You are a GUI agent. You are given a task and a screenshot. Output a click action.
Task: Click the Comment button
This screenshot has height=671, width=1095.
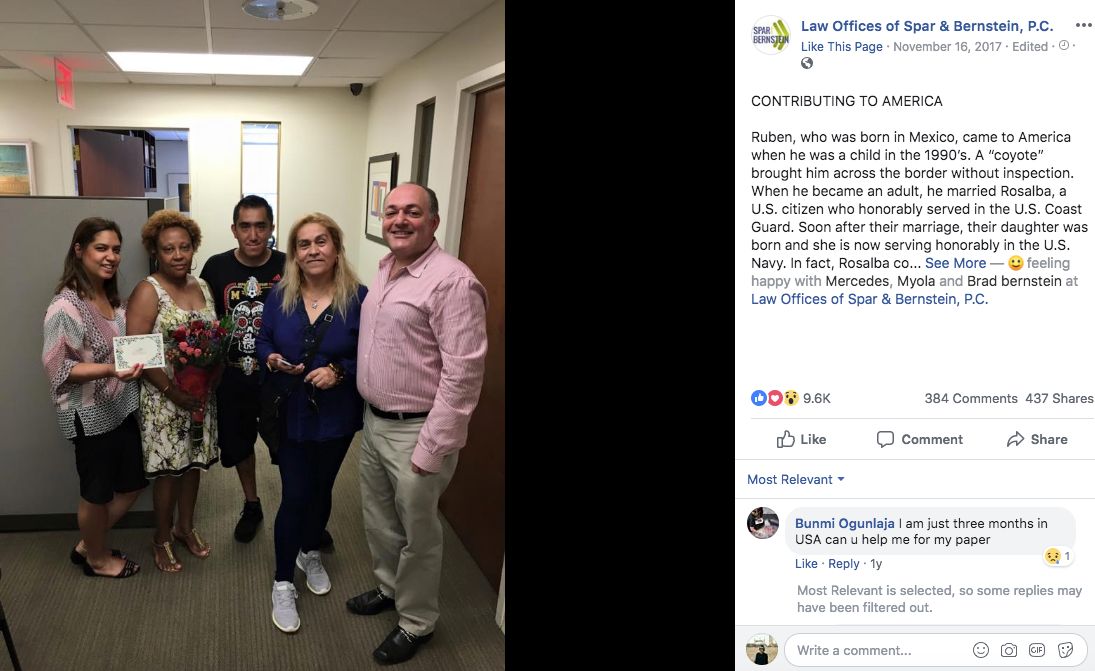click(x=919, y=439)
